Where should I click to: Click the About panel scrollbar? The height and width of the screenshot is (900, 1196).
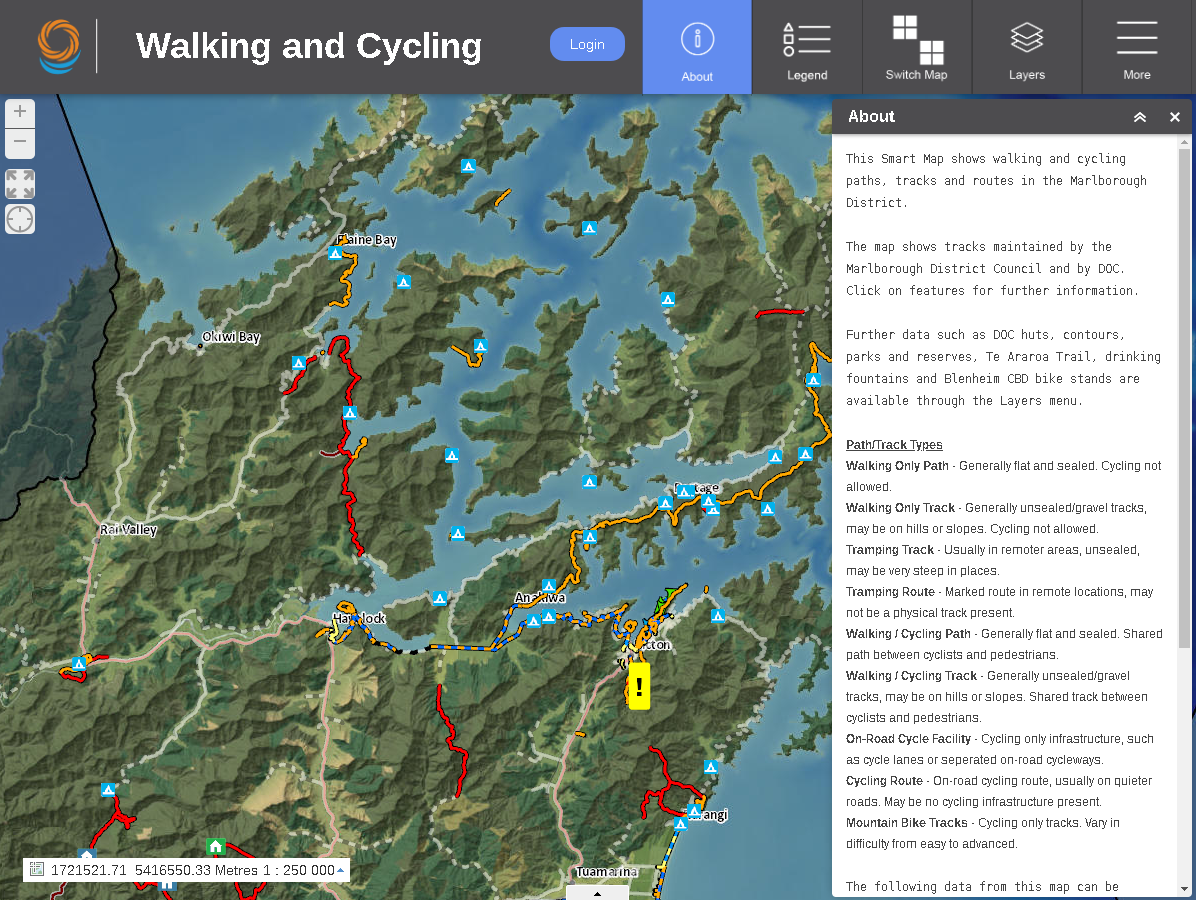1184,398
